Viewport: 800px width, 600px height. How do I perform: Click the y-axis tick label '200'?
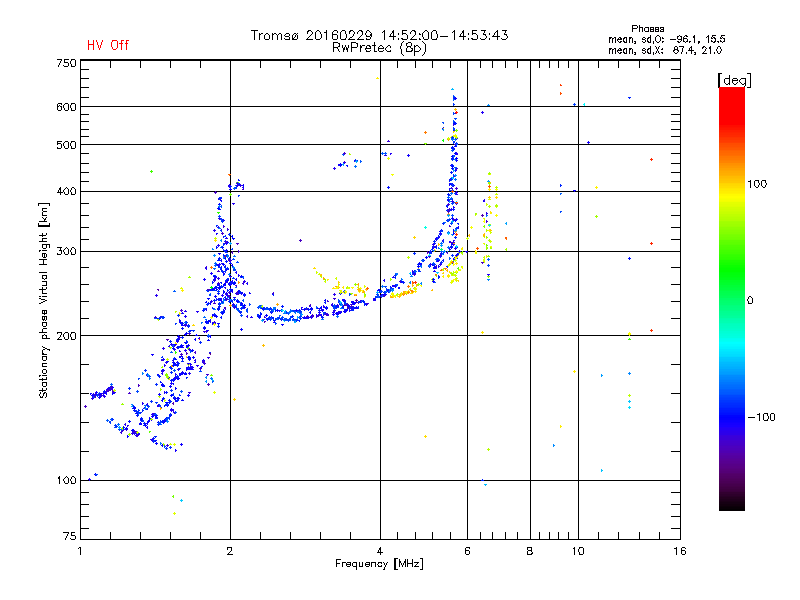66,336
